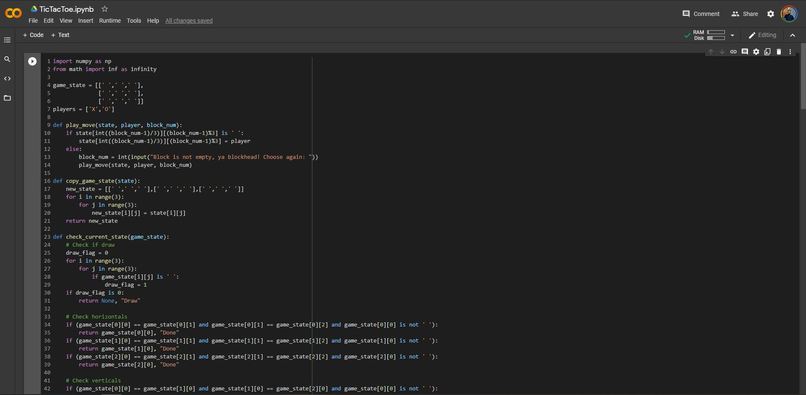Collapse the header with the up chevron
The height and width of the screenshot is (395, 806).
(x=792, y=35)
